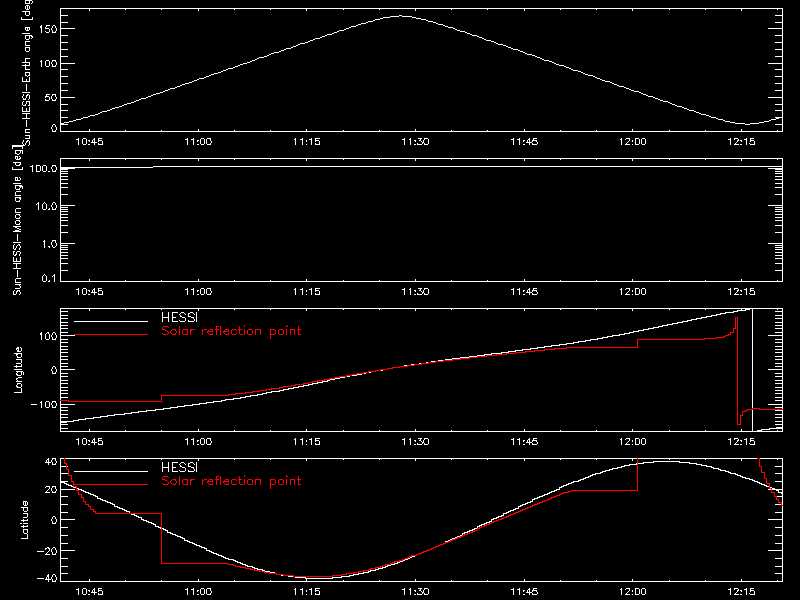Viewport: 800px width, 600px height.
Task: Select Solar reflection point legend in Latitude panel
Action: [231, 481]
